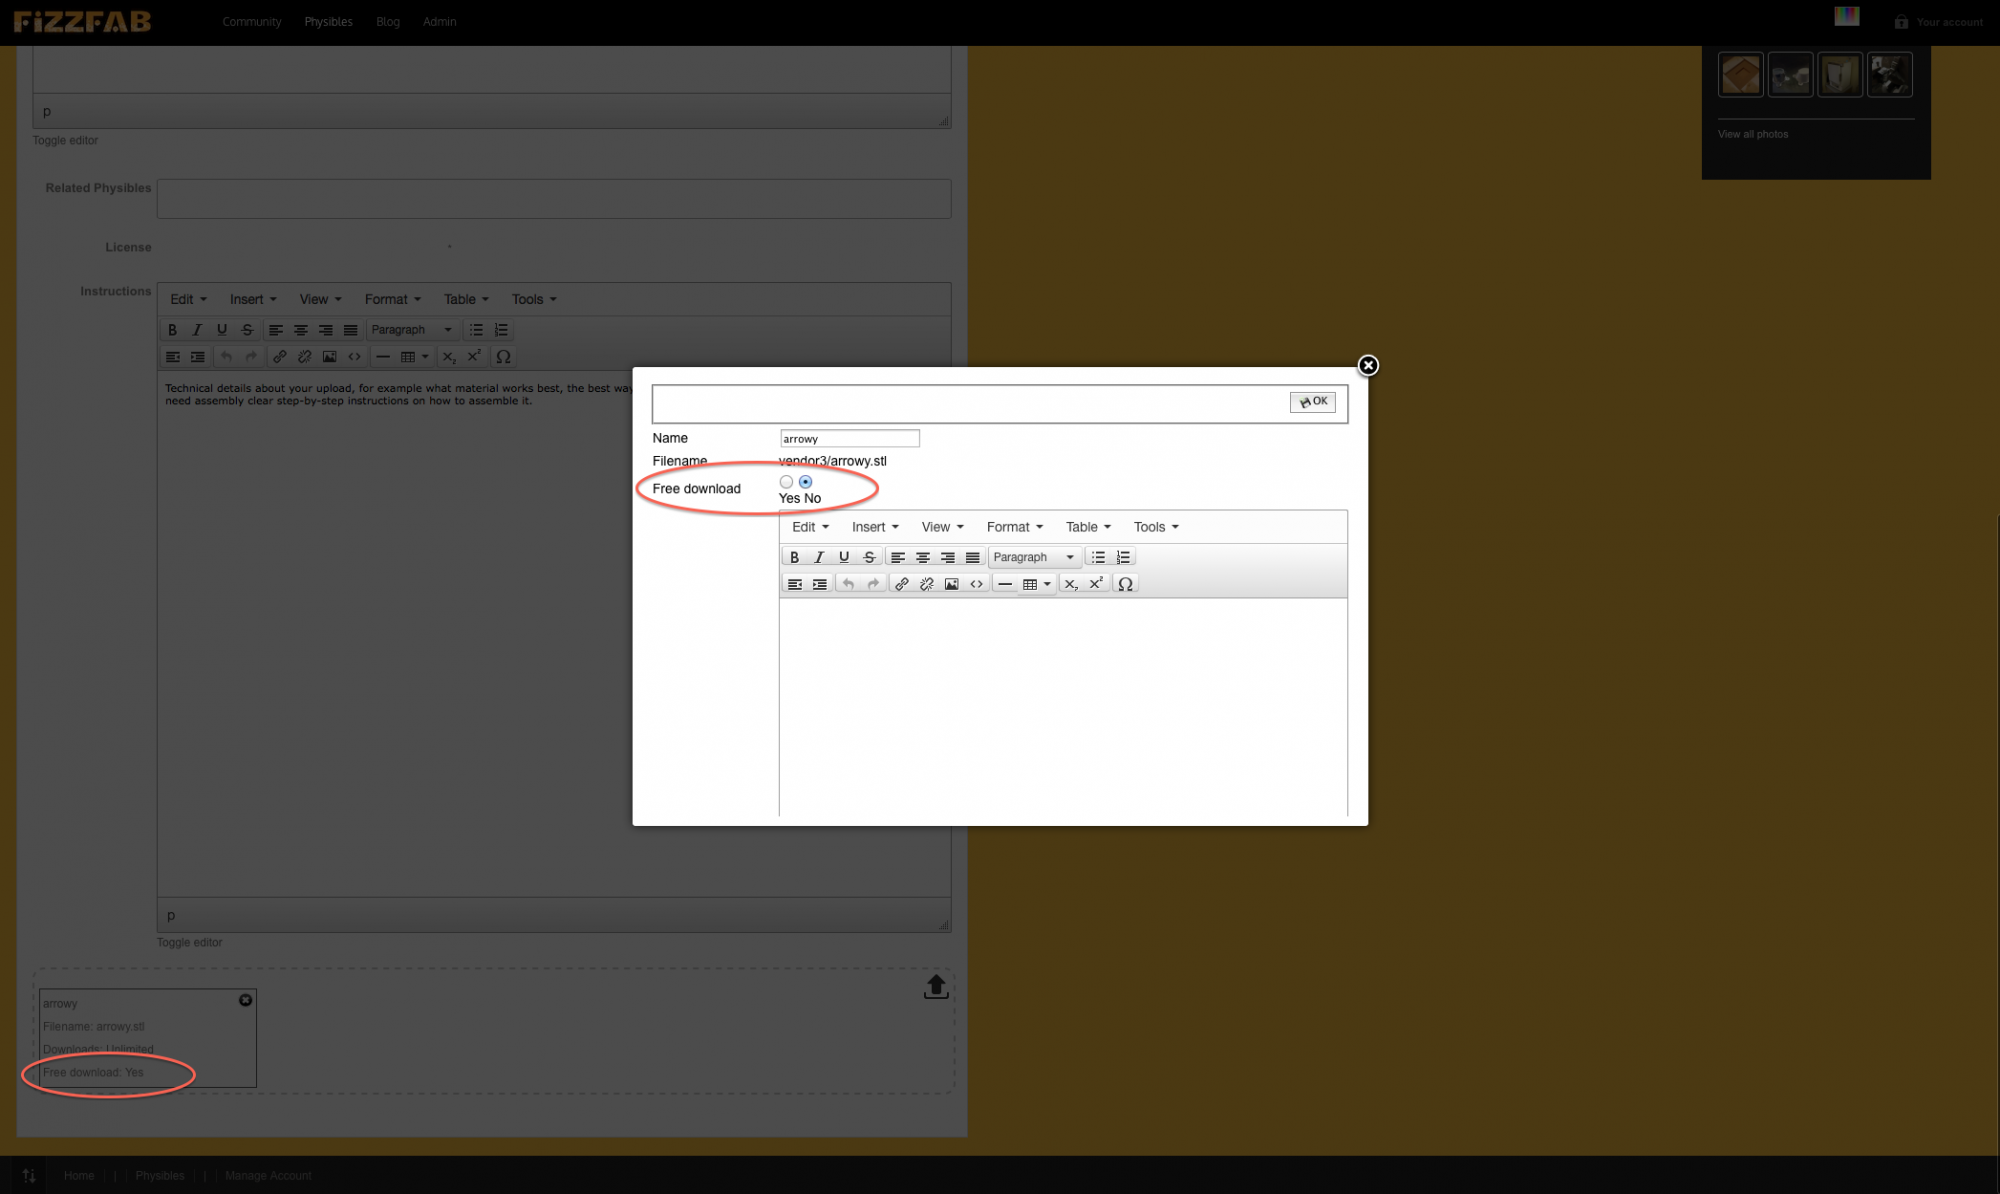2000x1194 pixels.
Task: Select Yes radio for Free download
Action: click(786, 482)
